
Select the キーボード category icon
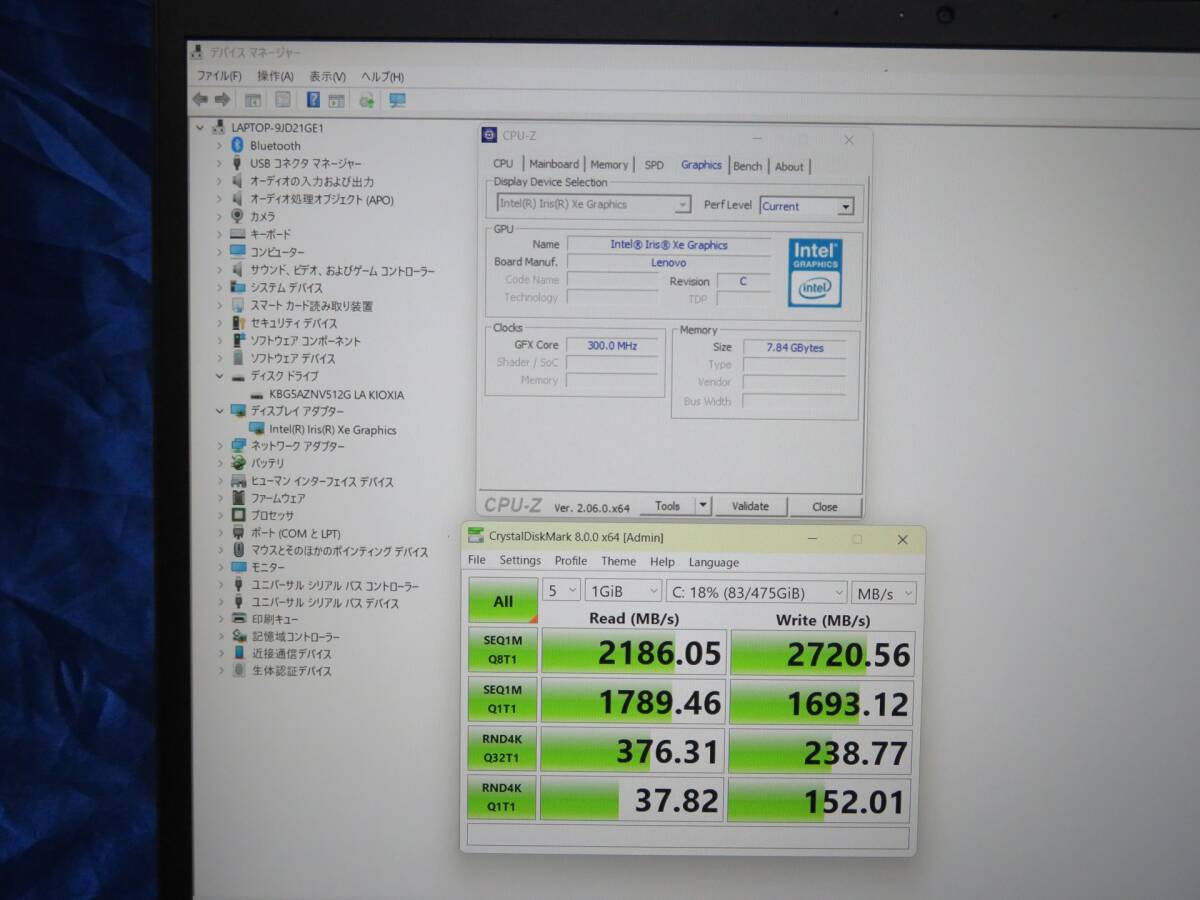(238, 234)
